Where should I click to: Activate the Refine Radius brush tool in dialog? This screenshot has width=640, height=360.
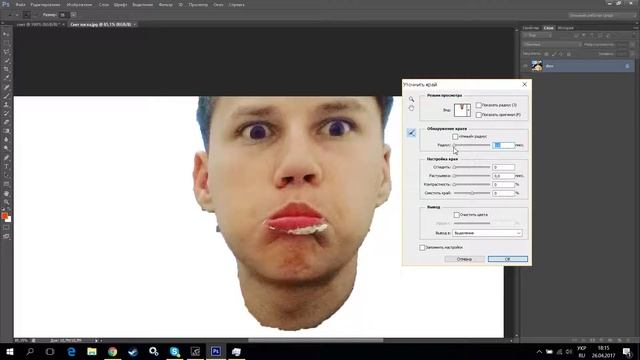(411, 133)
